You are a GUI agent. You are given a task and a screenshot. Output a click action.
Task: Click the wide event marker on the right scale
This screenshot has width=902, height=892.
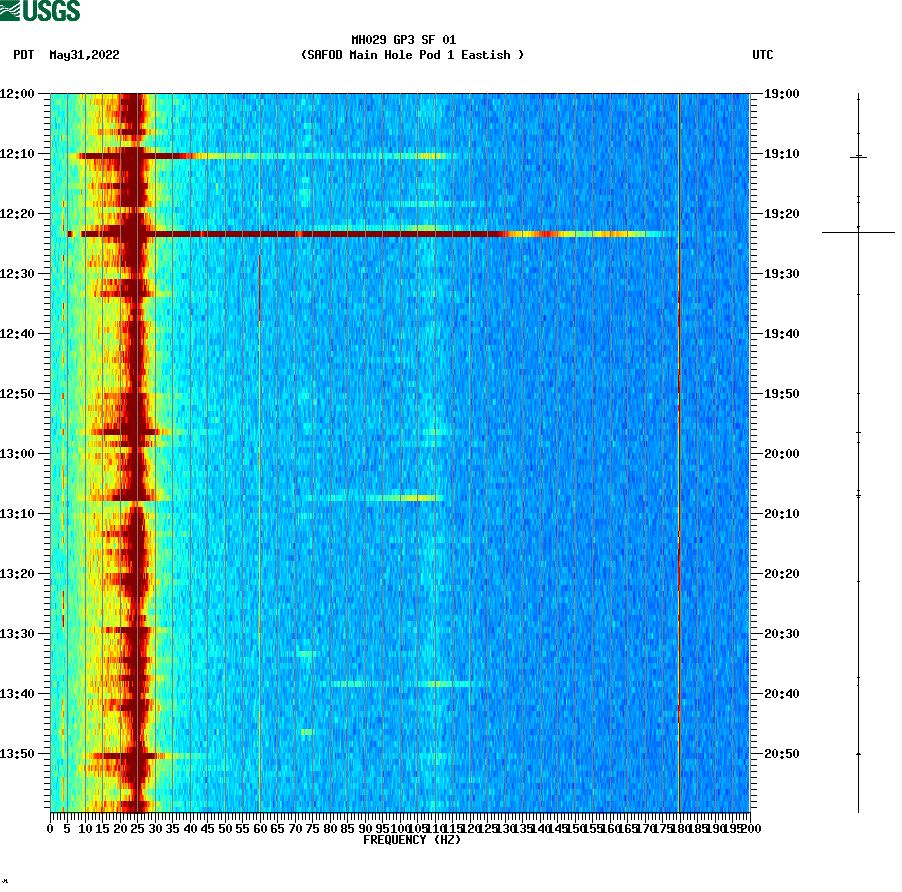(858, 231)
